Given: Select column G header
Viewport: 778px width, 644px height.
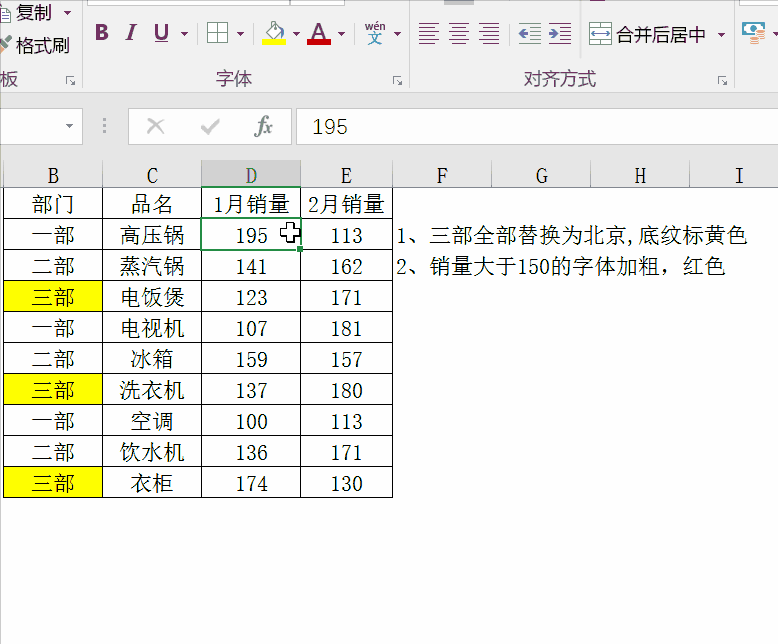Looking at the screenshot, I should pos(541,175).
